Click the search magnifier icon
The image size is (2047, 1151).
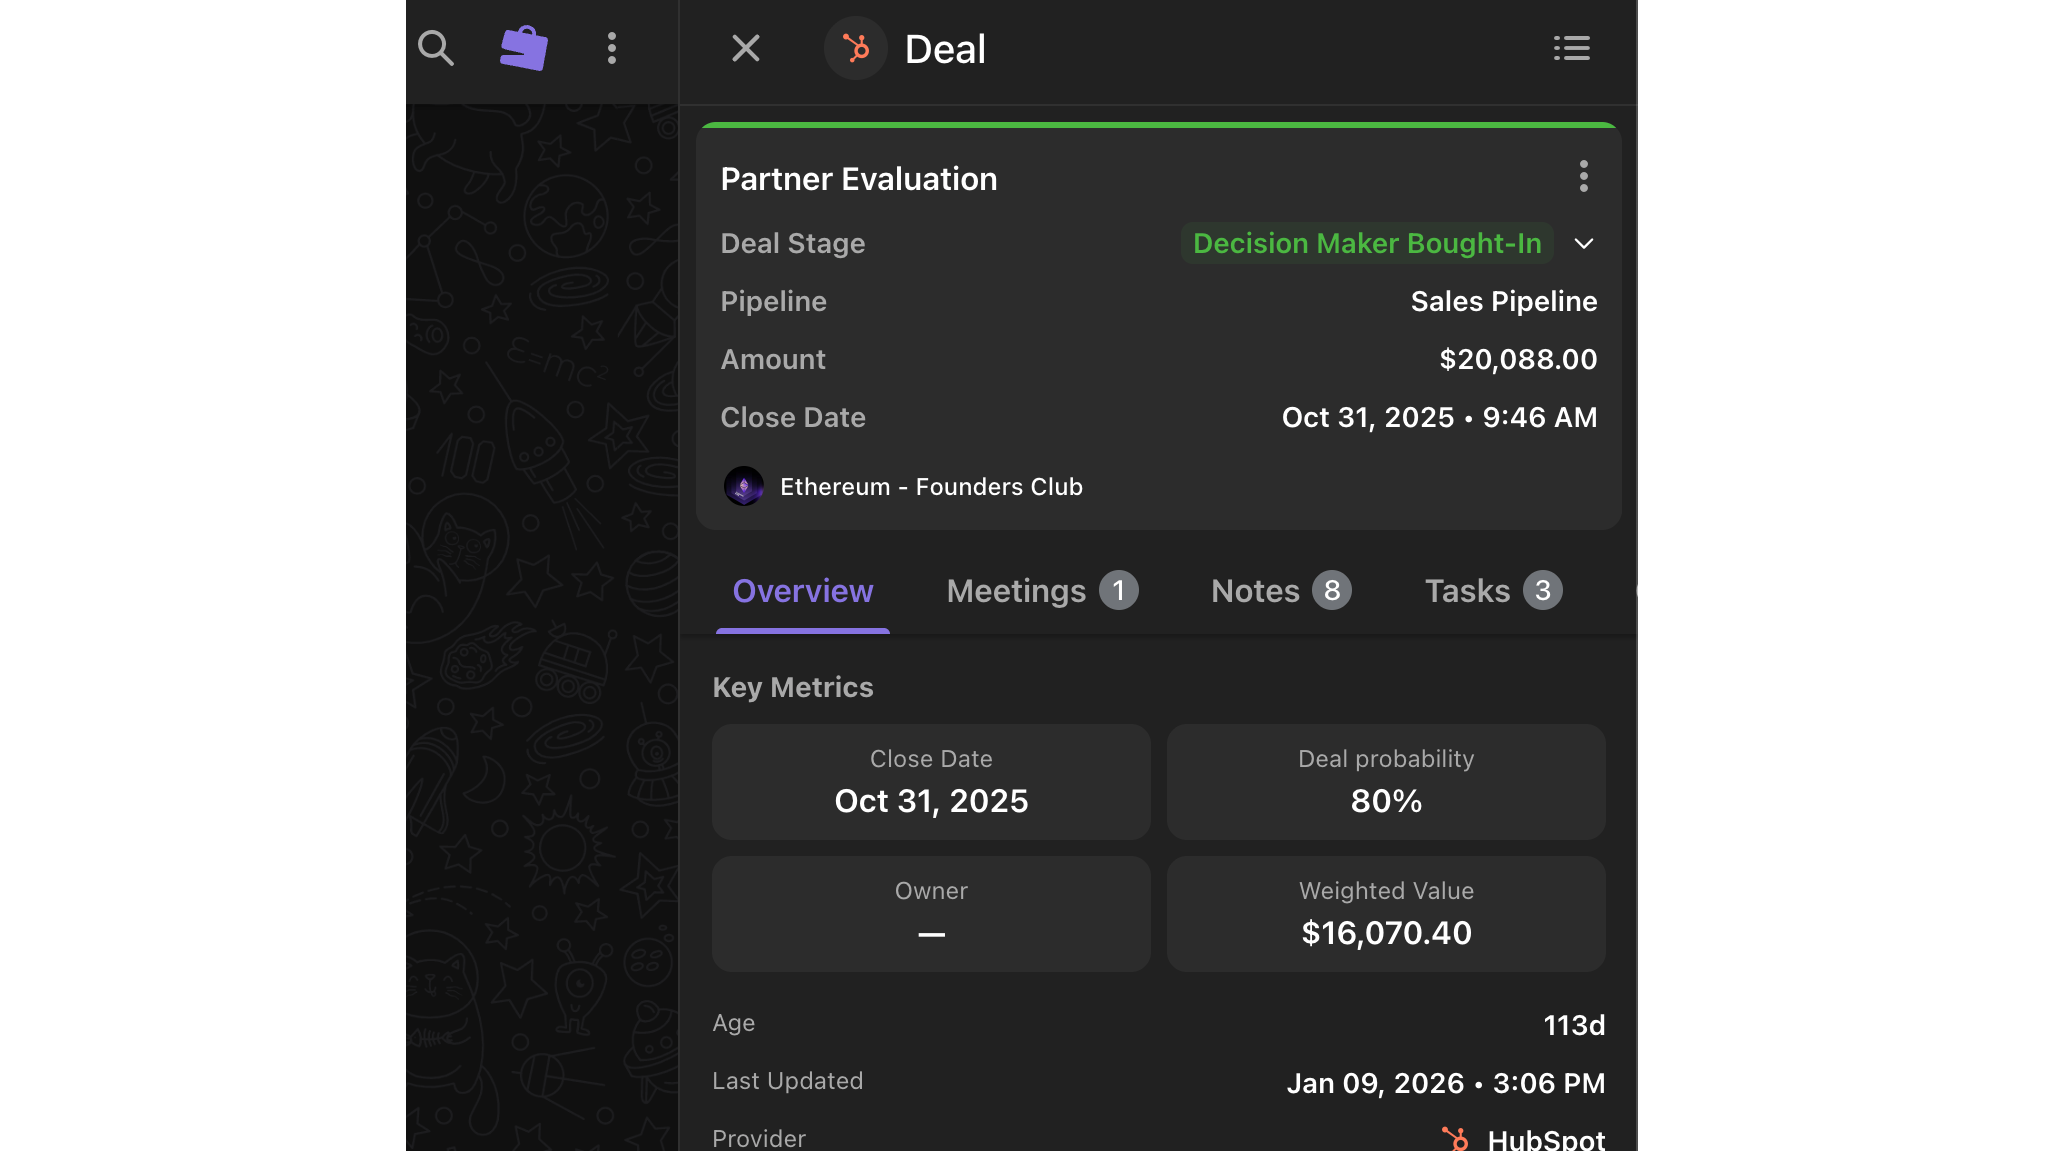pos(436,48)
